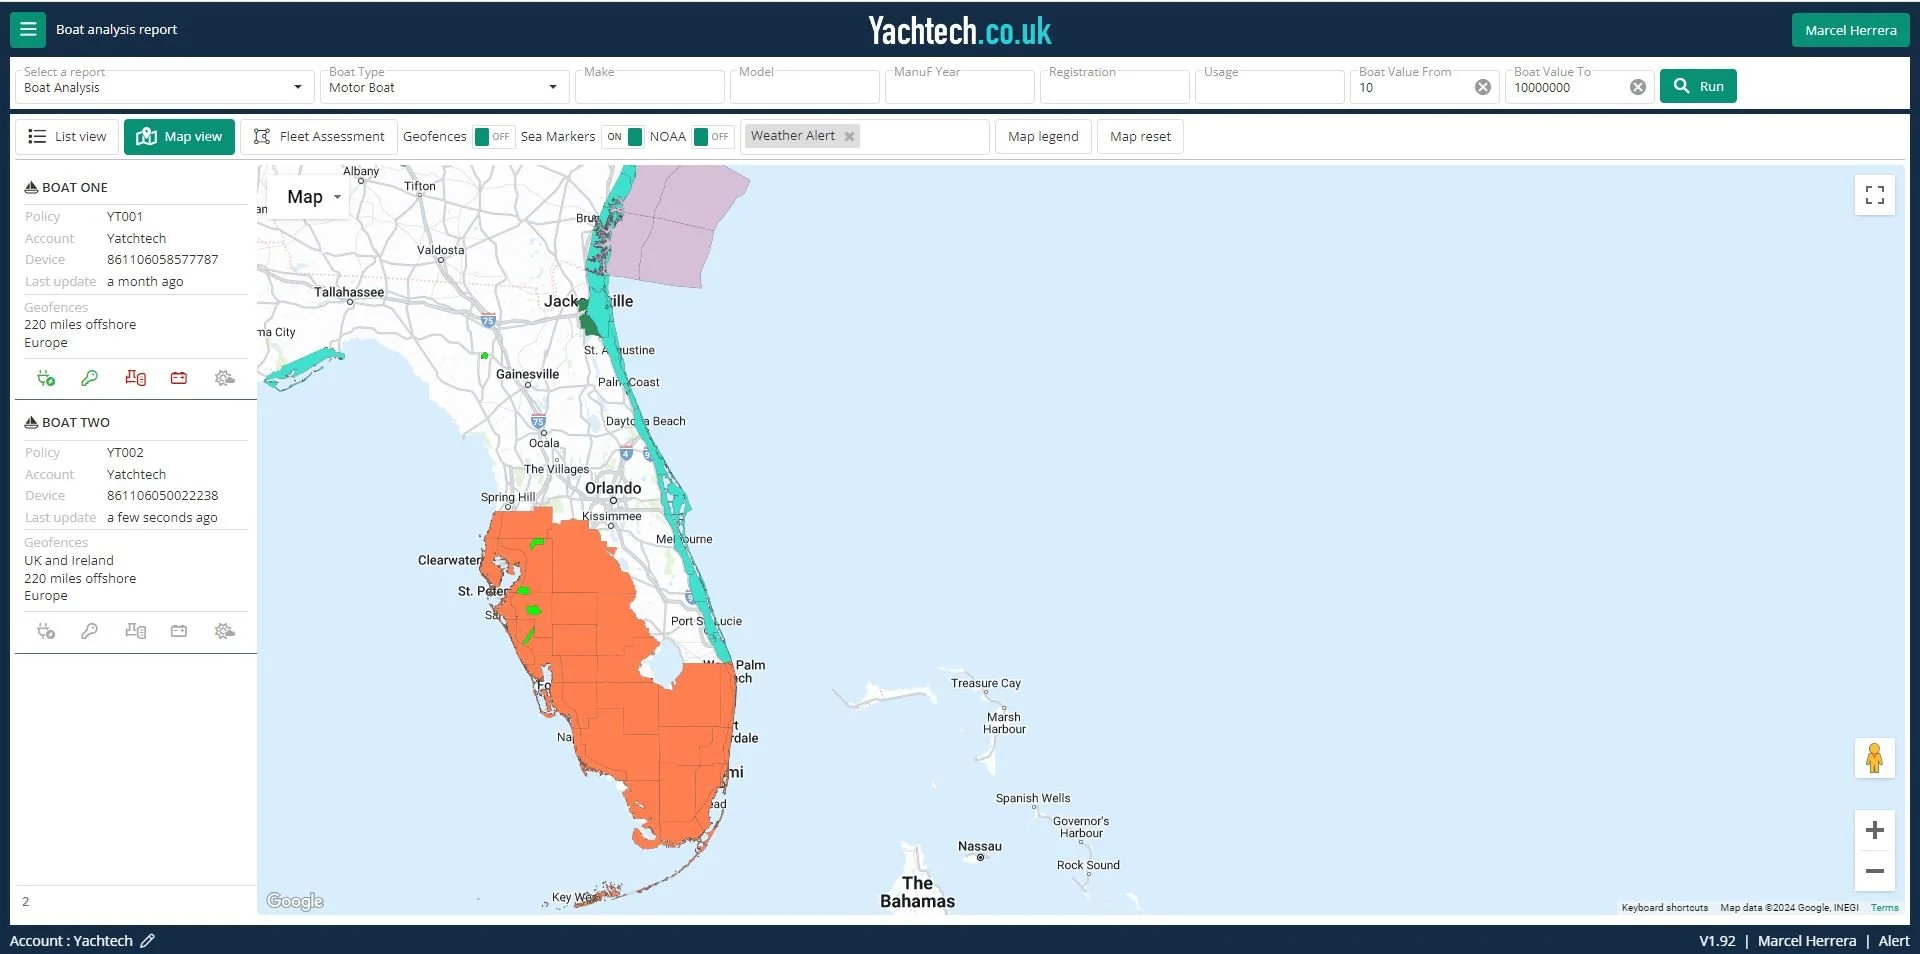This screenshot has height=954, width=1920.
Task: Remove the Weather Alert tag
Action: [x=849, y=137]
